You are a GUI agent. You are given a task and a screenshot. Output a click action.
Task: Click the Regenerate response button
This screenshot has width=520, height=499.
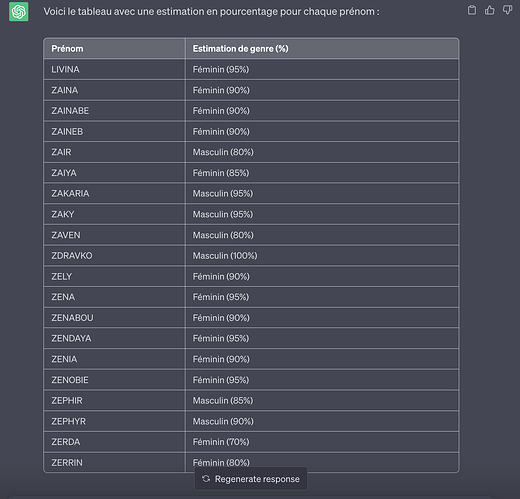[251, 479]
